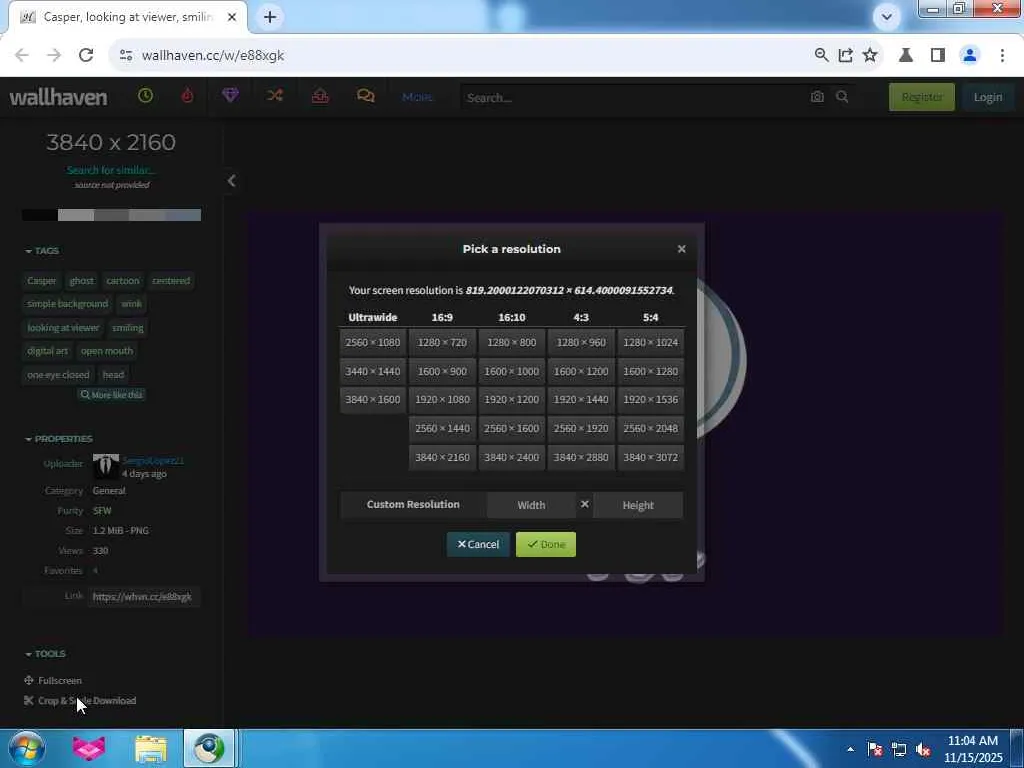Collapse the Tags section
This screenshot has width=1024, height=768.
[42, 251]
